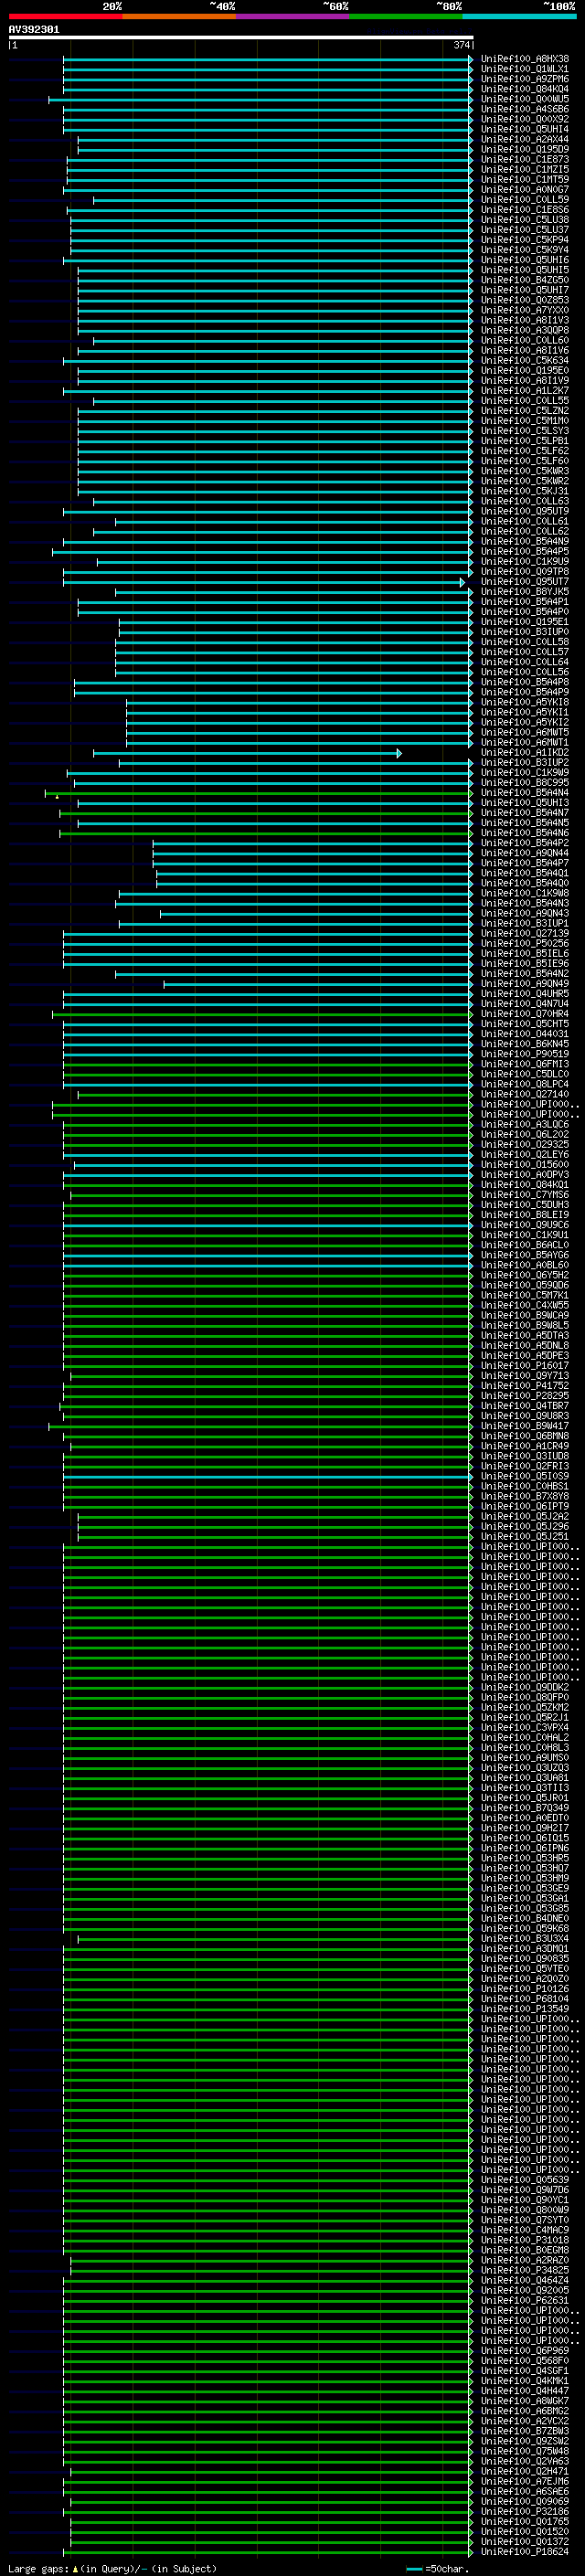
Task: Select hit UniRef100_B6ACL0
Action: click(524, 1245)
